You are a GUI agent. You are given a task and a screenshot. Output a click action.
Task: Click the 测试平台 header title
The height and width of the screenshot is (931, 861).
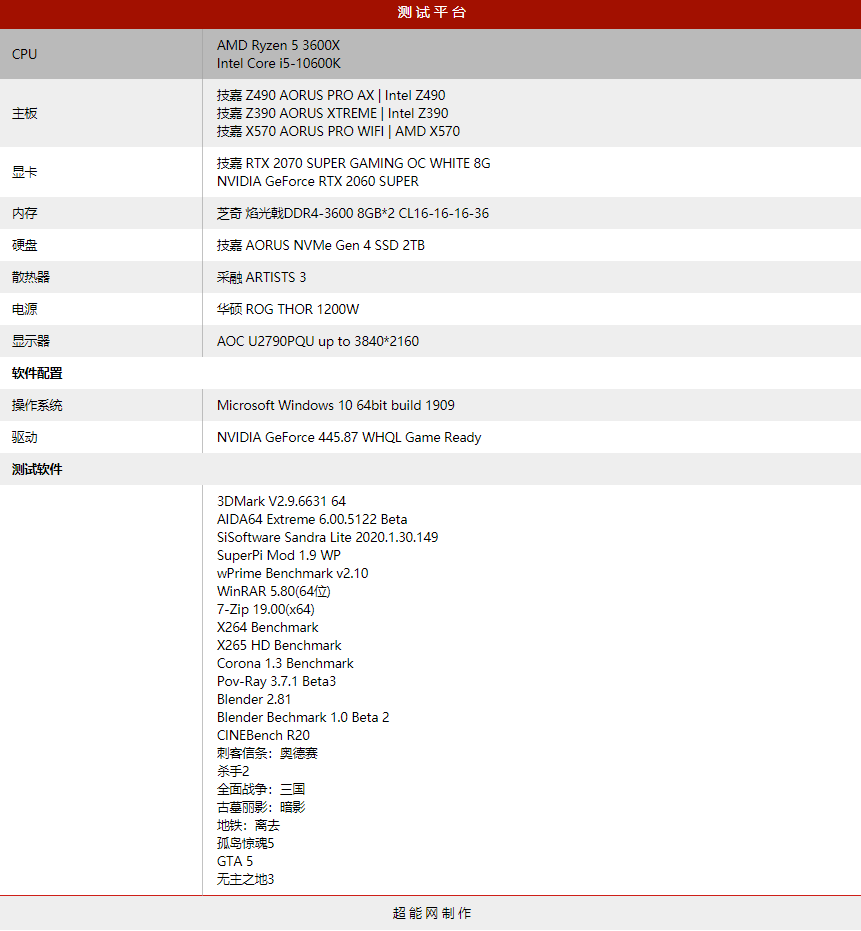[x=431, y=13]
